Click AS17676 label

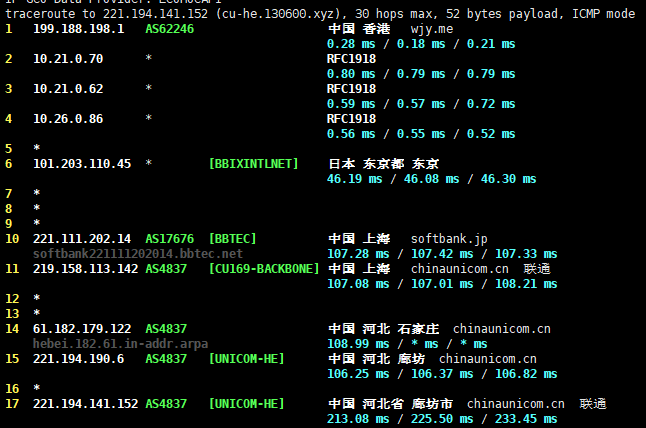[169, 239]
